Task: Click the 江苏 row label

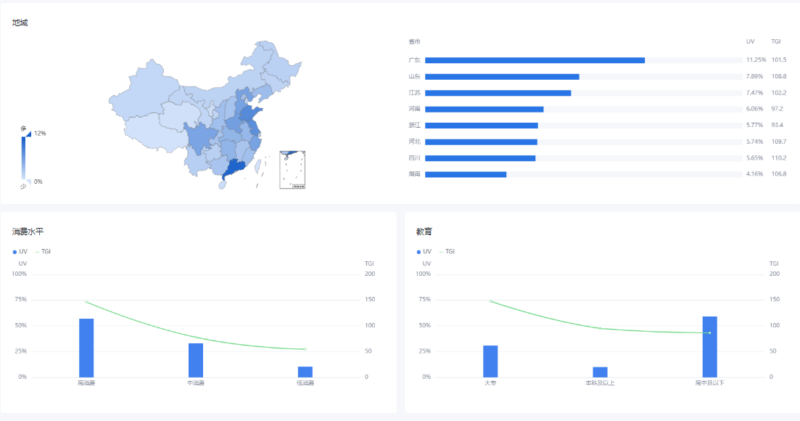Action: point(414,93)
